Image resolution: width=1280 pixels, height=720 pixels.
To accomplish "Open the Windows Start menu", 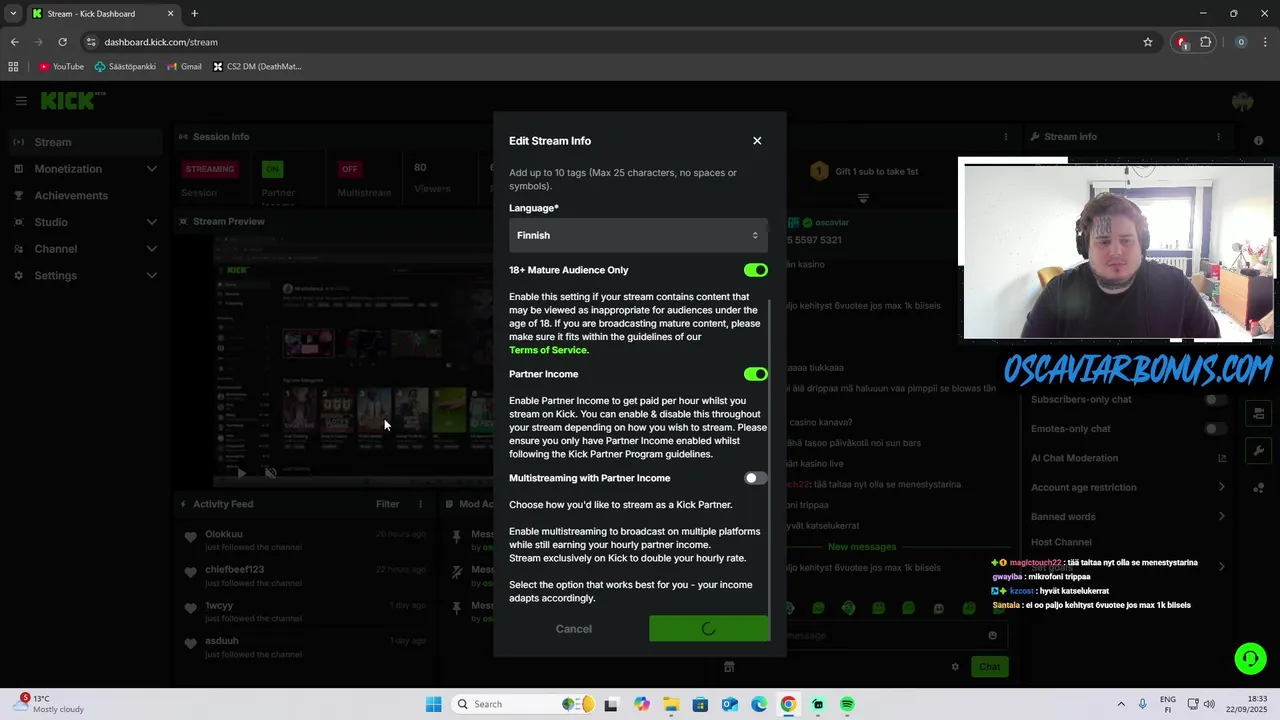I will (433, 704).
